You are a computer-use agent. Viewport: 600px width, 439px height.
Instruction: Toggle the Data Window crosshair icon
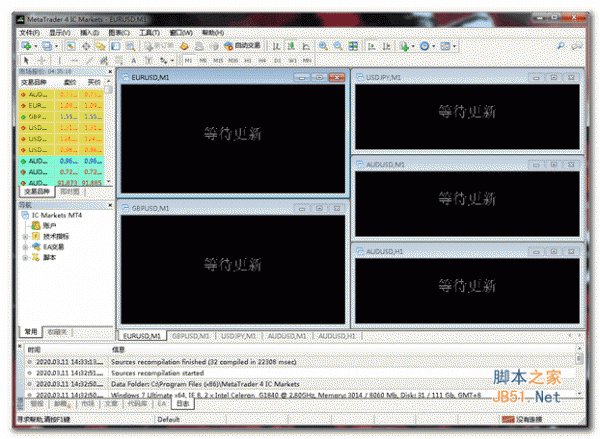(x=86, y=46)
